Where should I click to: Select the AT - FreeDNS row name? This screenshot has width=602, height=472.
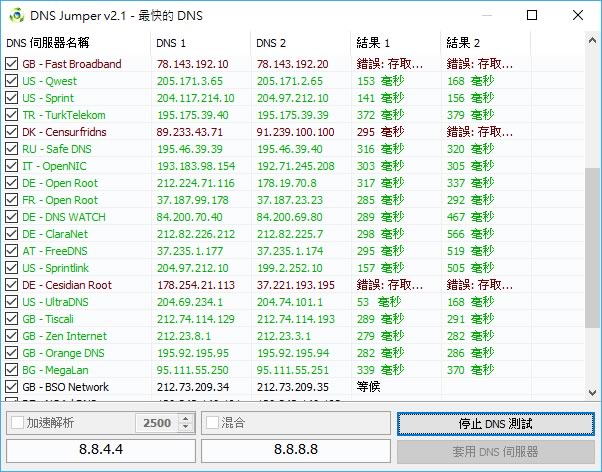55,251
